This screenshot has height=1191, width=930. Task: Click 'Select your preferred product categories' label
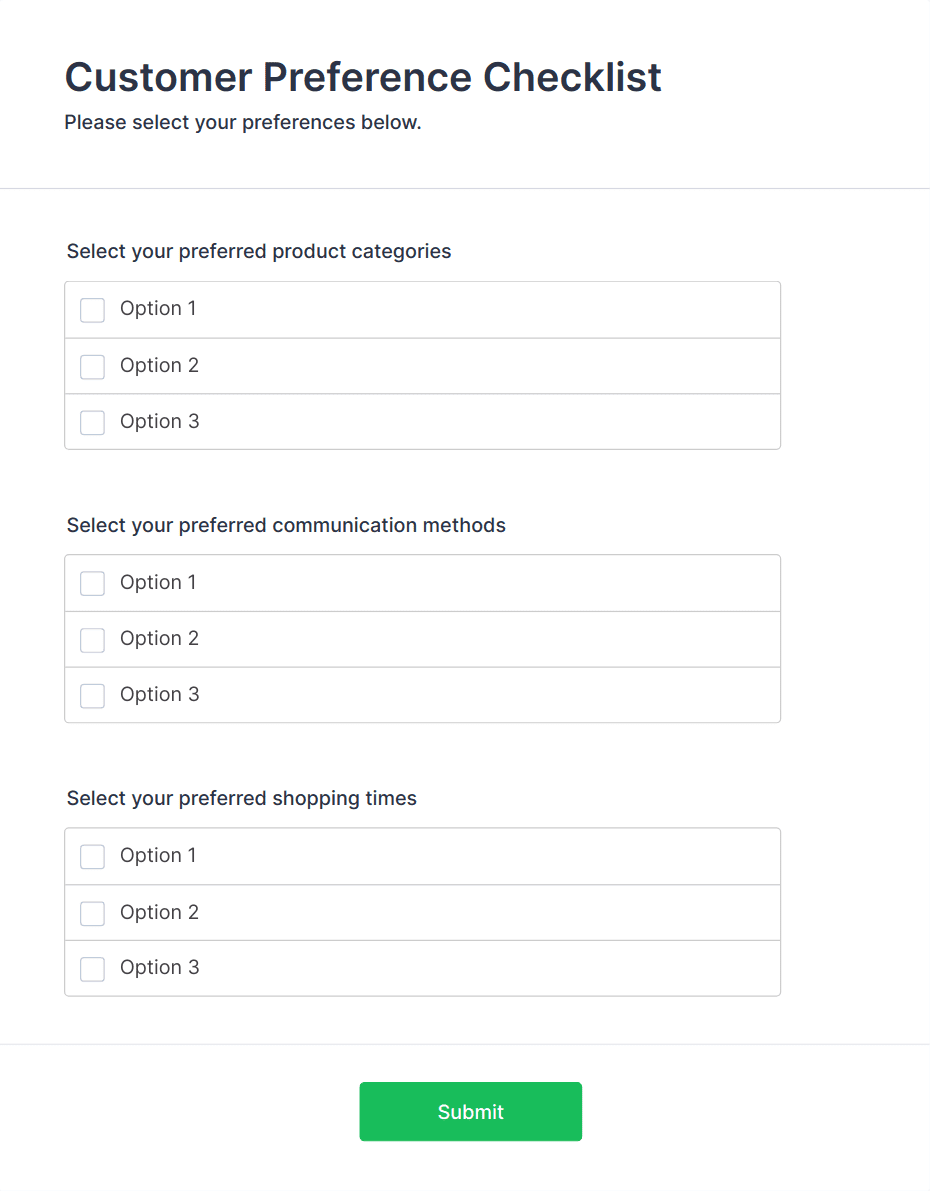pyautogui.click(x=259, y=251)
